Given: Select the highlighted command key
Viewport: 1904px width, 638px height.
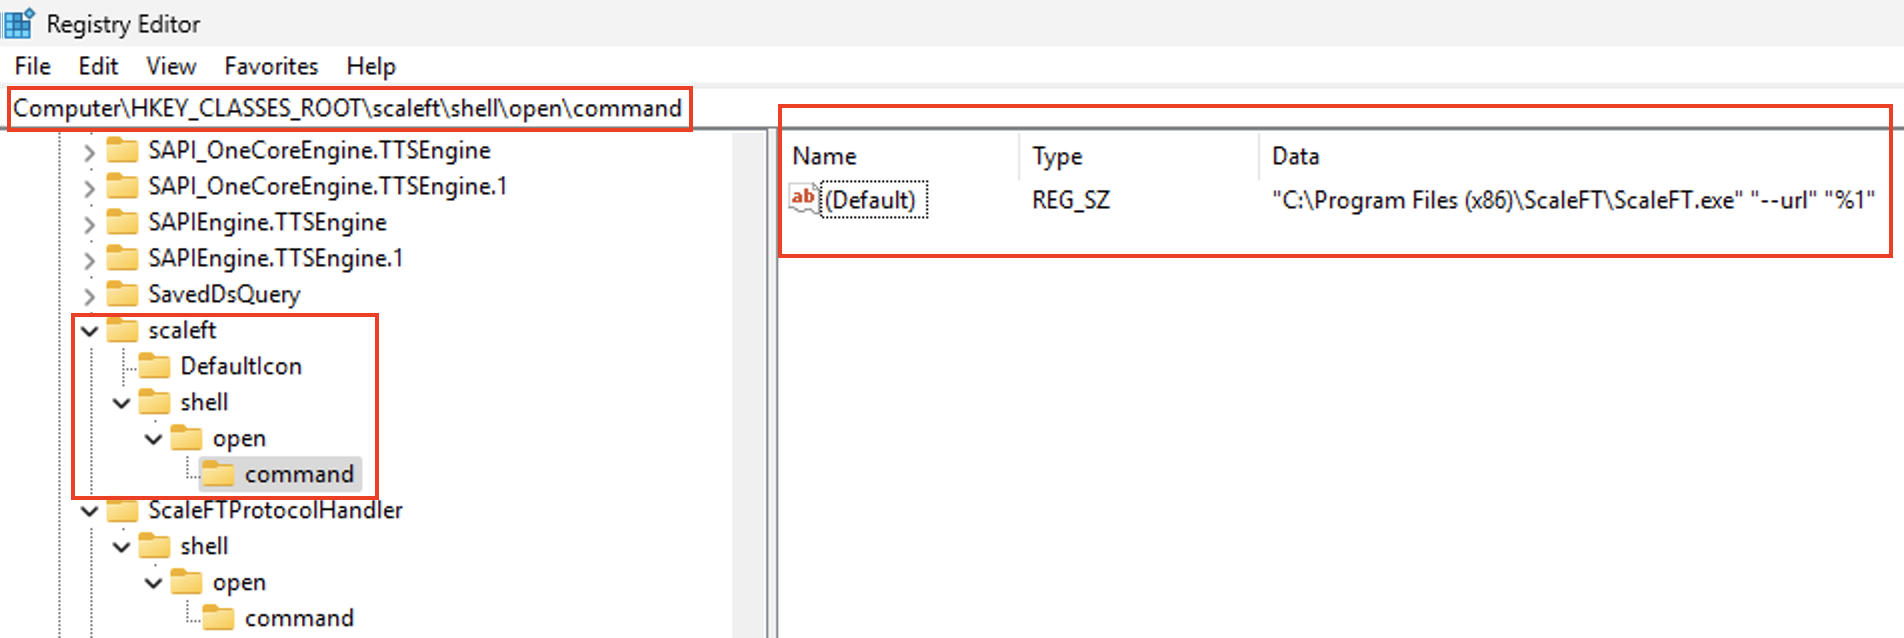Looking at the screenshot, I should (299, 474).
